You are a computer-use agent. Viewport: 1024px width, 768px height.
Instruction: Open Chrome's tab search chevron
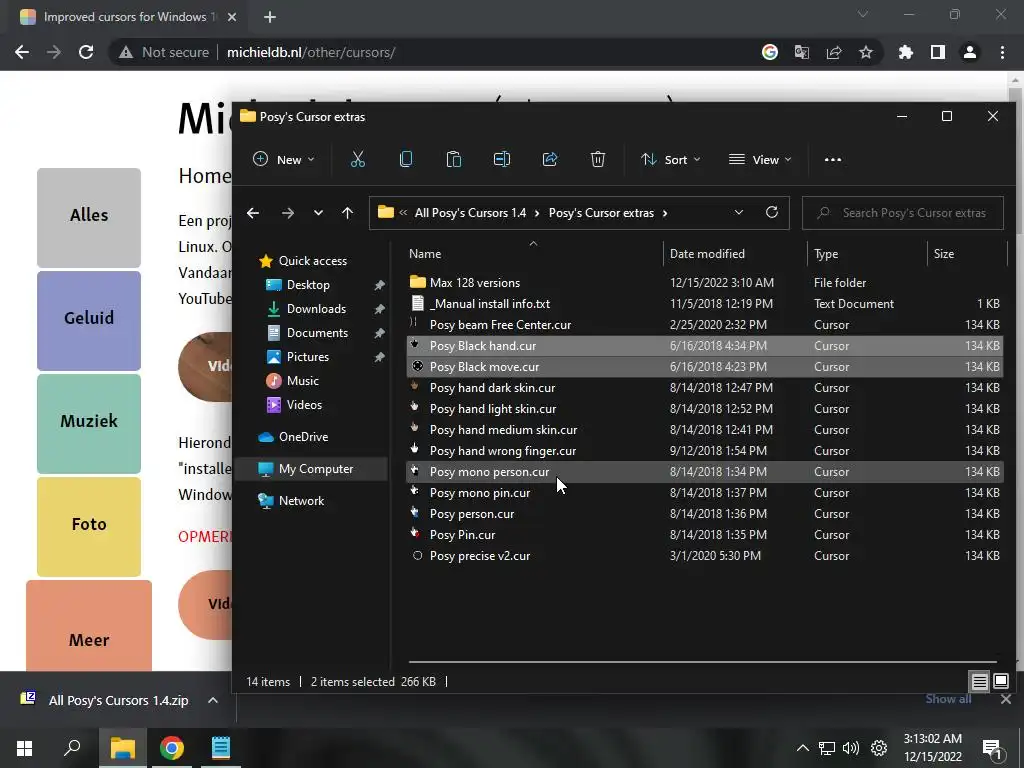click(863, 14)
